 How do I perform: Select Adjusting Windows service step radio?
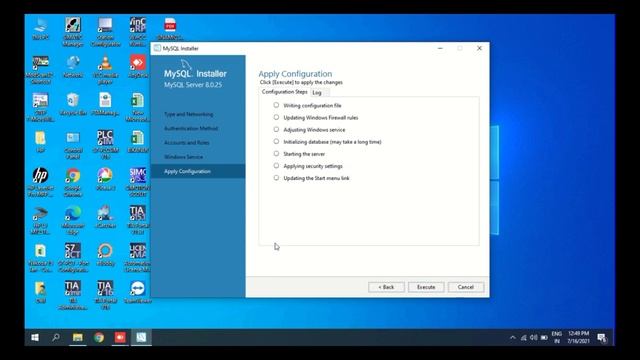pos(276,129)
